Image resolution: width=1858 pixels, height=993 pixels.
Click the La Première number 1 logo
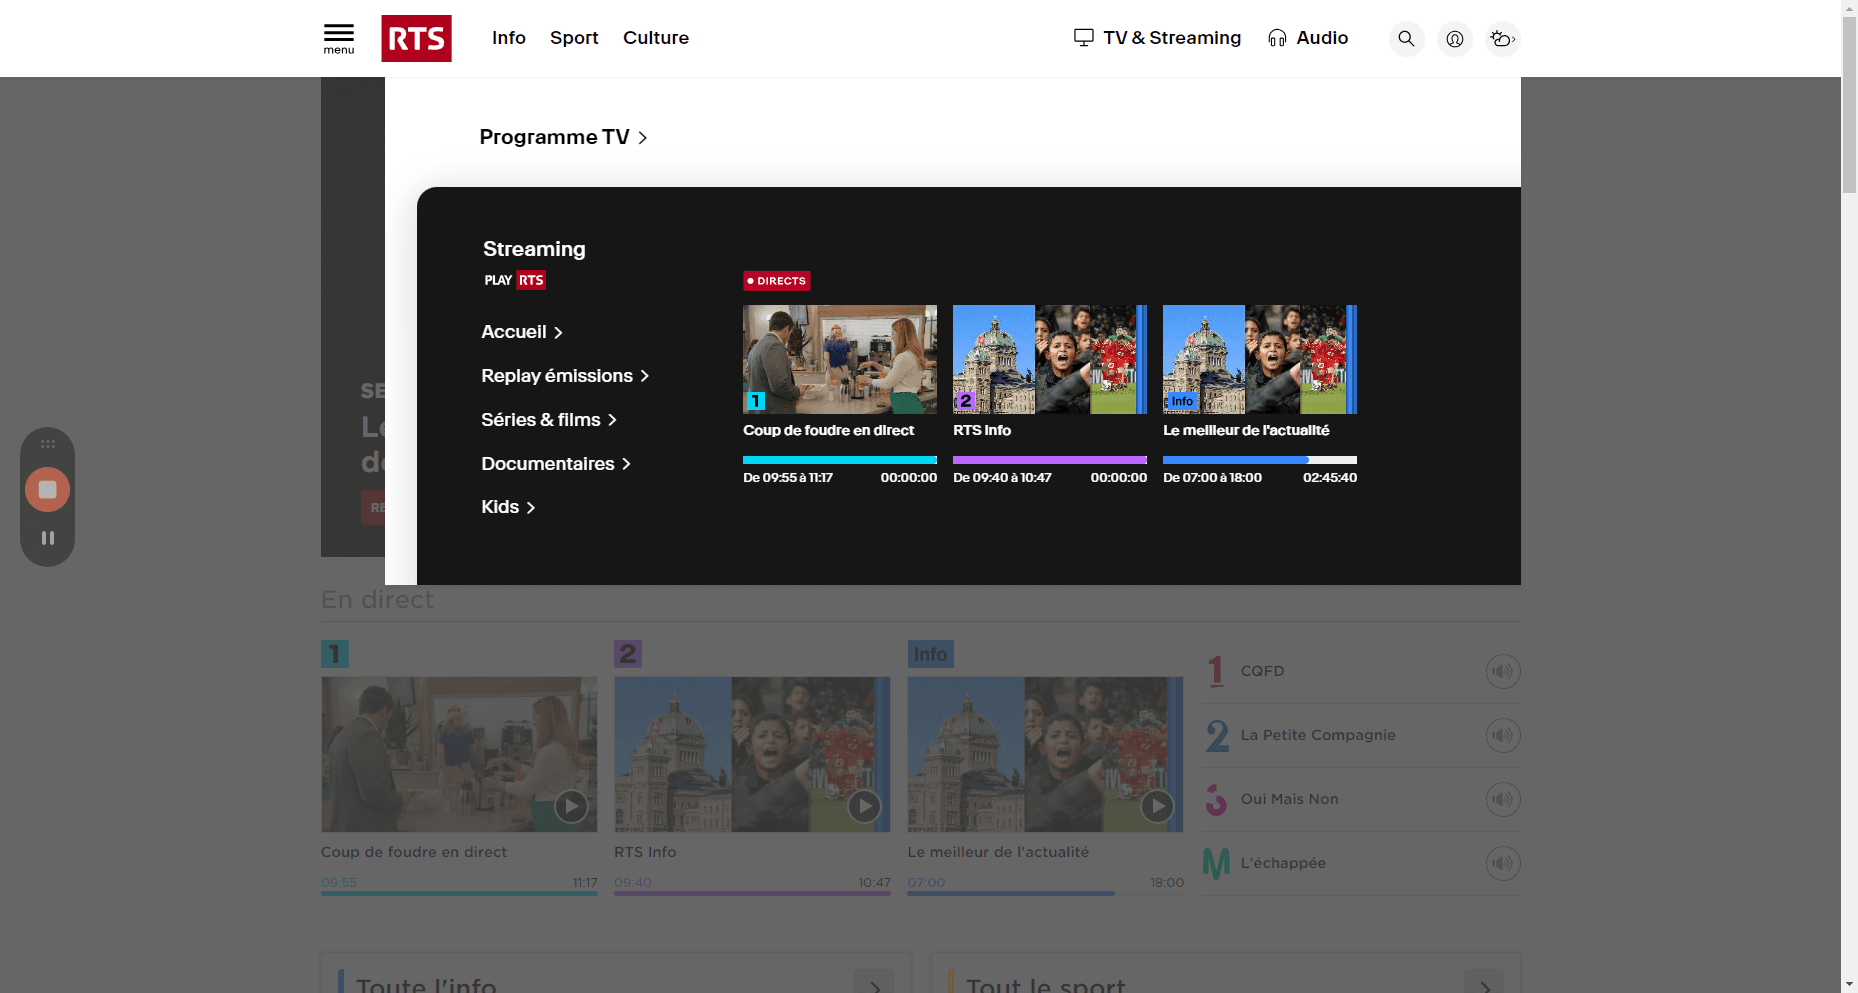click(1216, 671)
